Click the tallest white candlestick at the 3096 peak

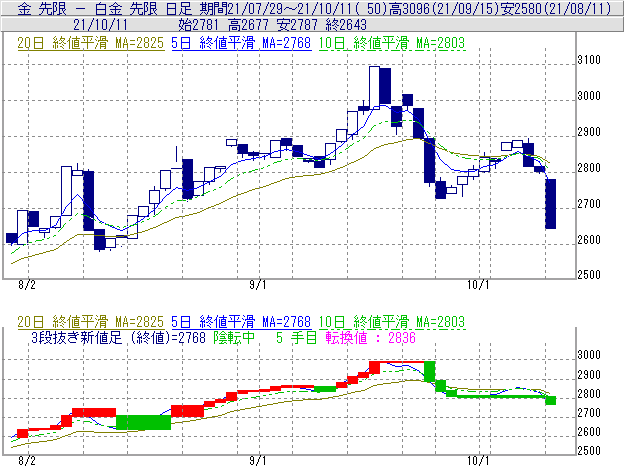tap(374, 87)
